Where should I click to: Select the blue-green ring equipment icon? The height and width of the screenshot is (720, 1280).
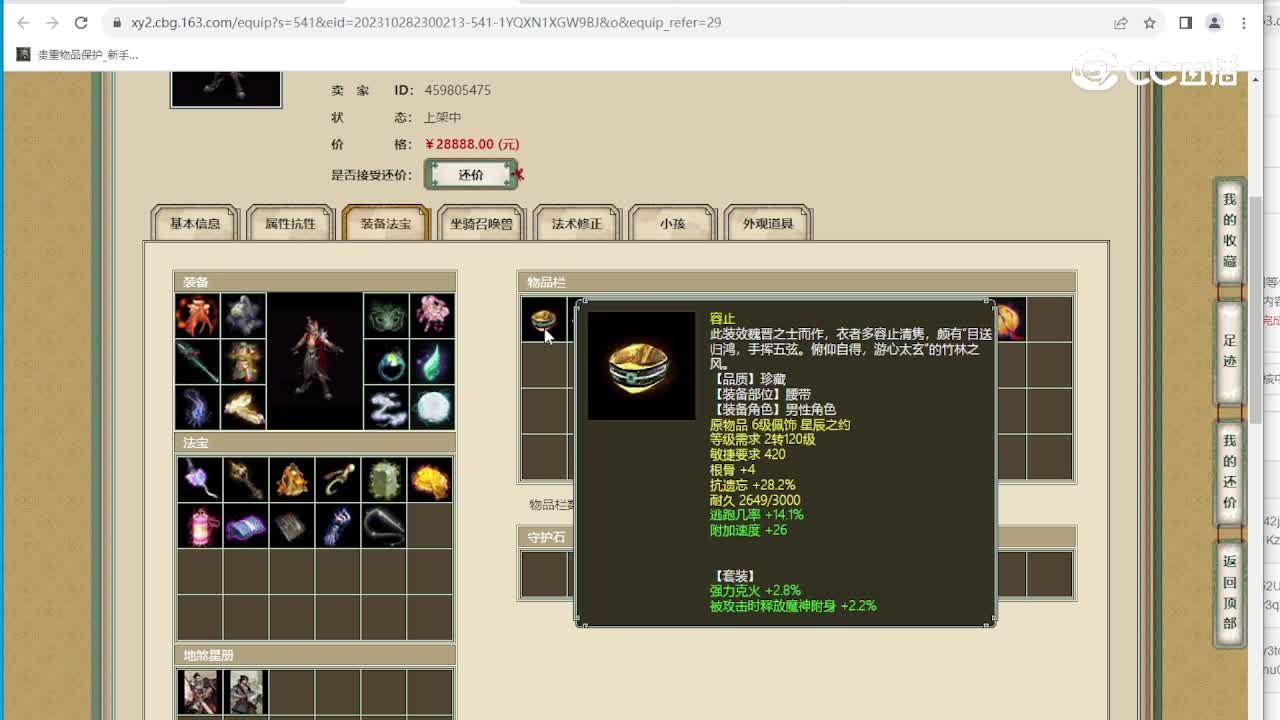click(386, 362)
